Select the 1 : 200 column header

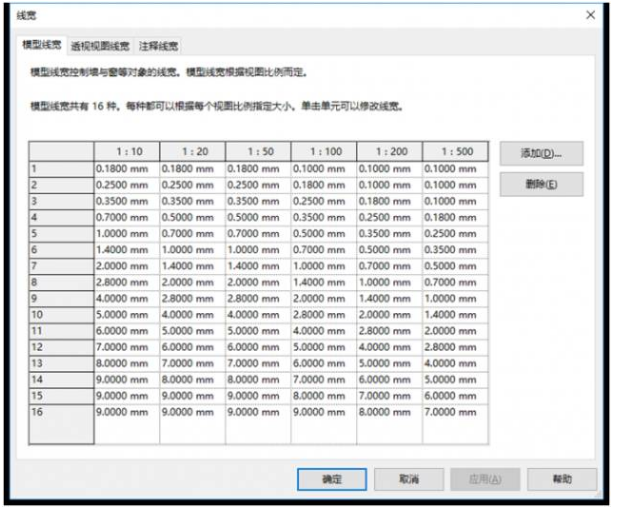pyautogui.click(x=390, y=151)
